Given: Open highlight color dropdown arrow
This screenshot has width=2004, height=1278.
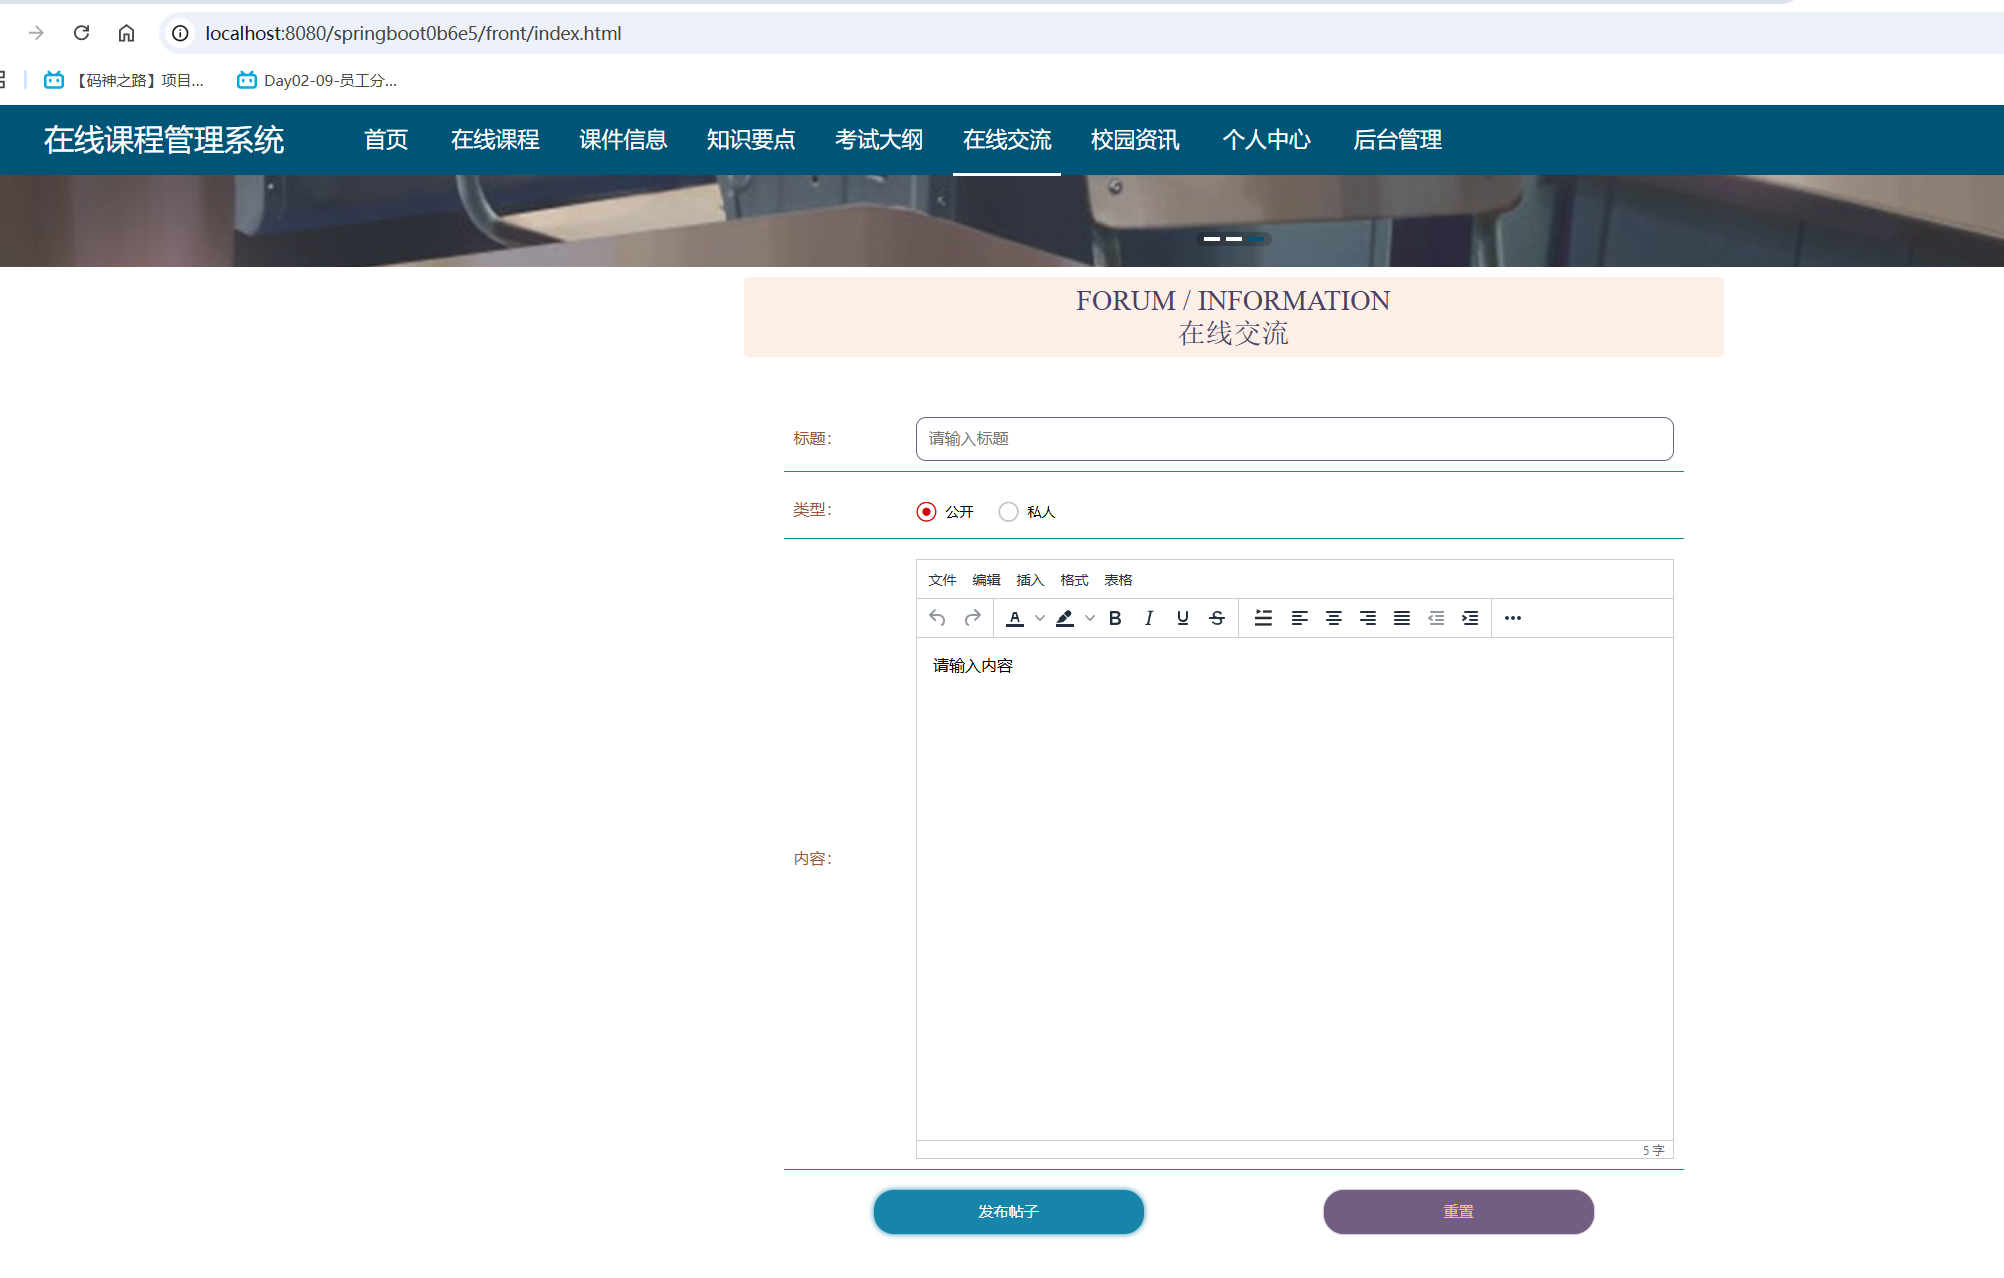Looking at the screenshot, I should pos(1090,618).
